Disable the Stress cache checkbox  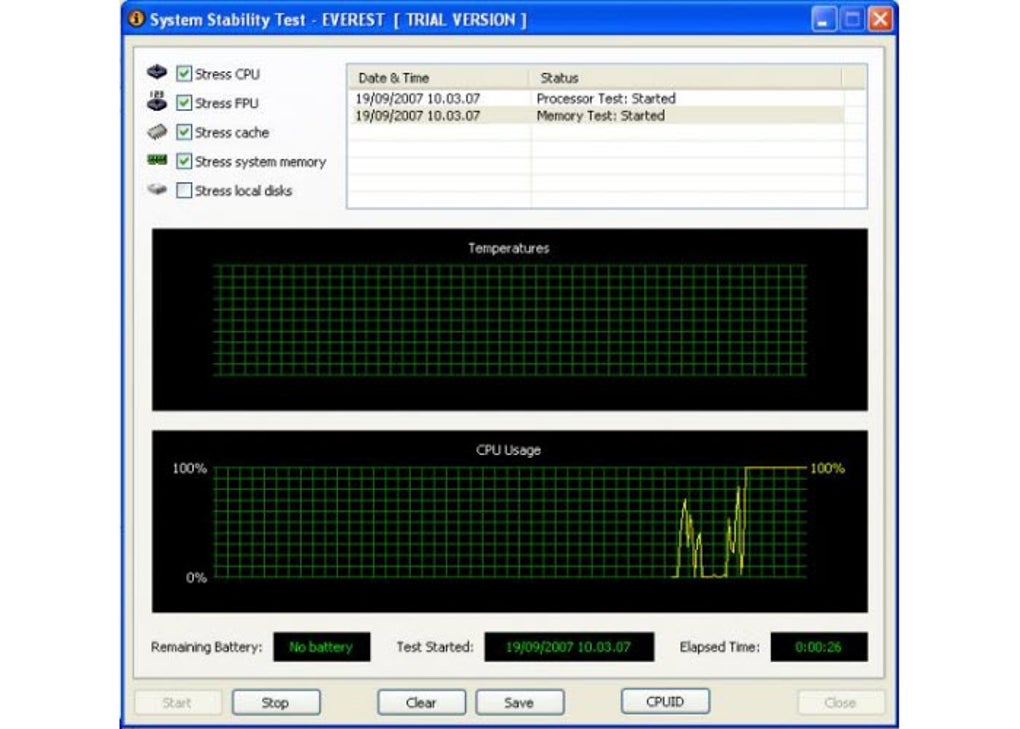[x=184, y=132]
